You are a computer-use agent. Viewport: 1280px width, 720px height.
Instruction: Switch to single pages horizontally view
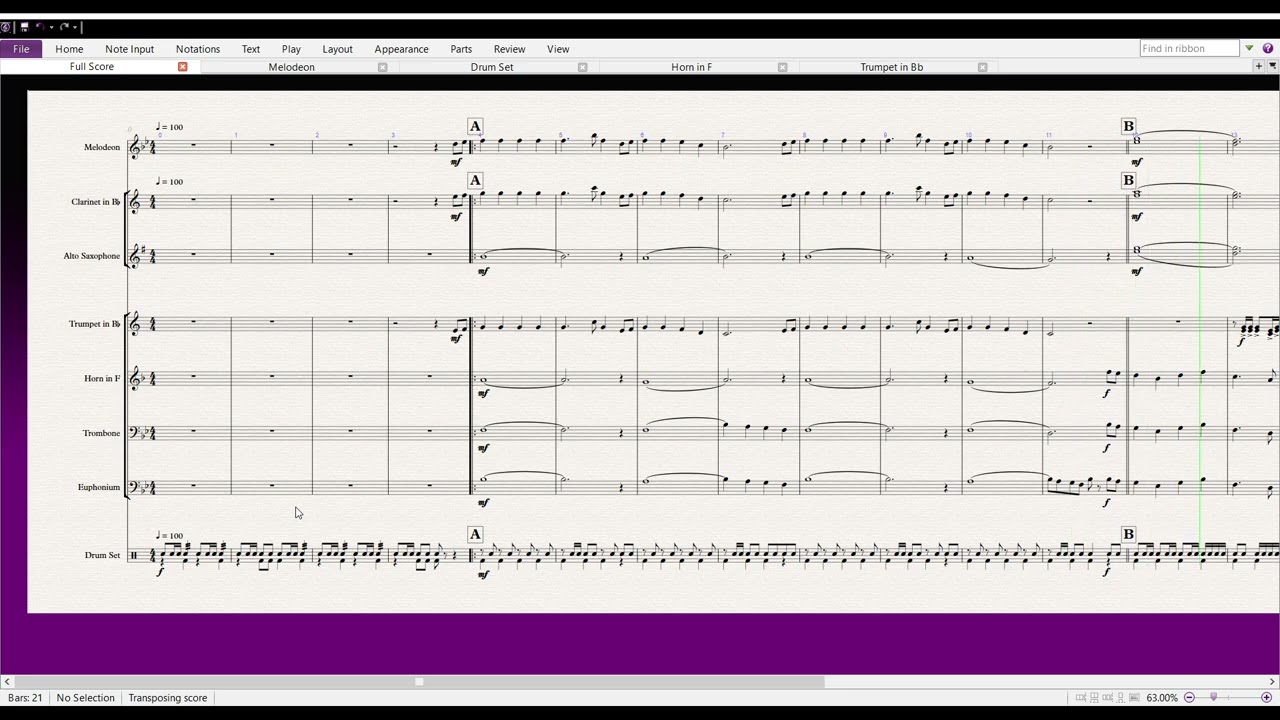pos(1107,697)
